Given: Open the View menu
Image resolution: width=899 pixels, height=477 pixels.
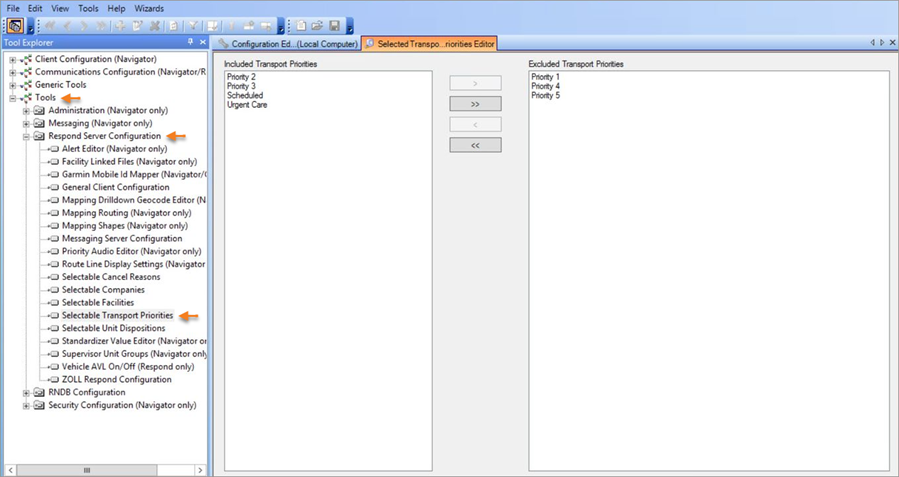Looking at the screenshot, I should tap(60, 8).
